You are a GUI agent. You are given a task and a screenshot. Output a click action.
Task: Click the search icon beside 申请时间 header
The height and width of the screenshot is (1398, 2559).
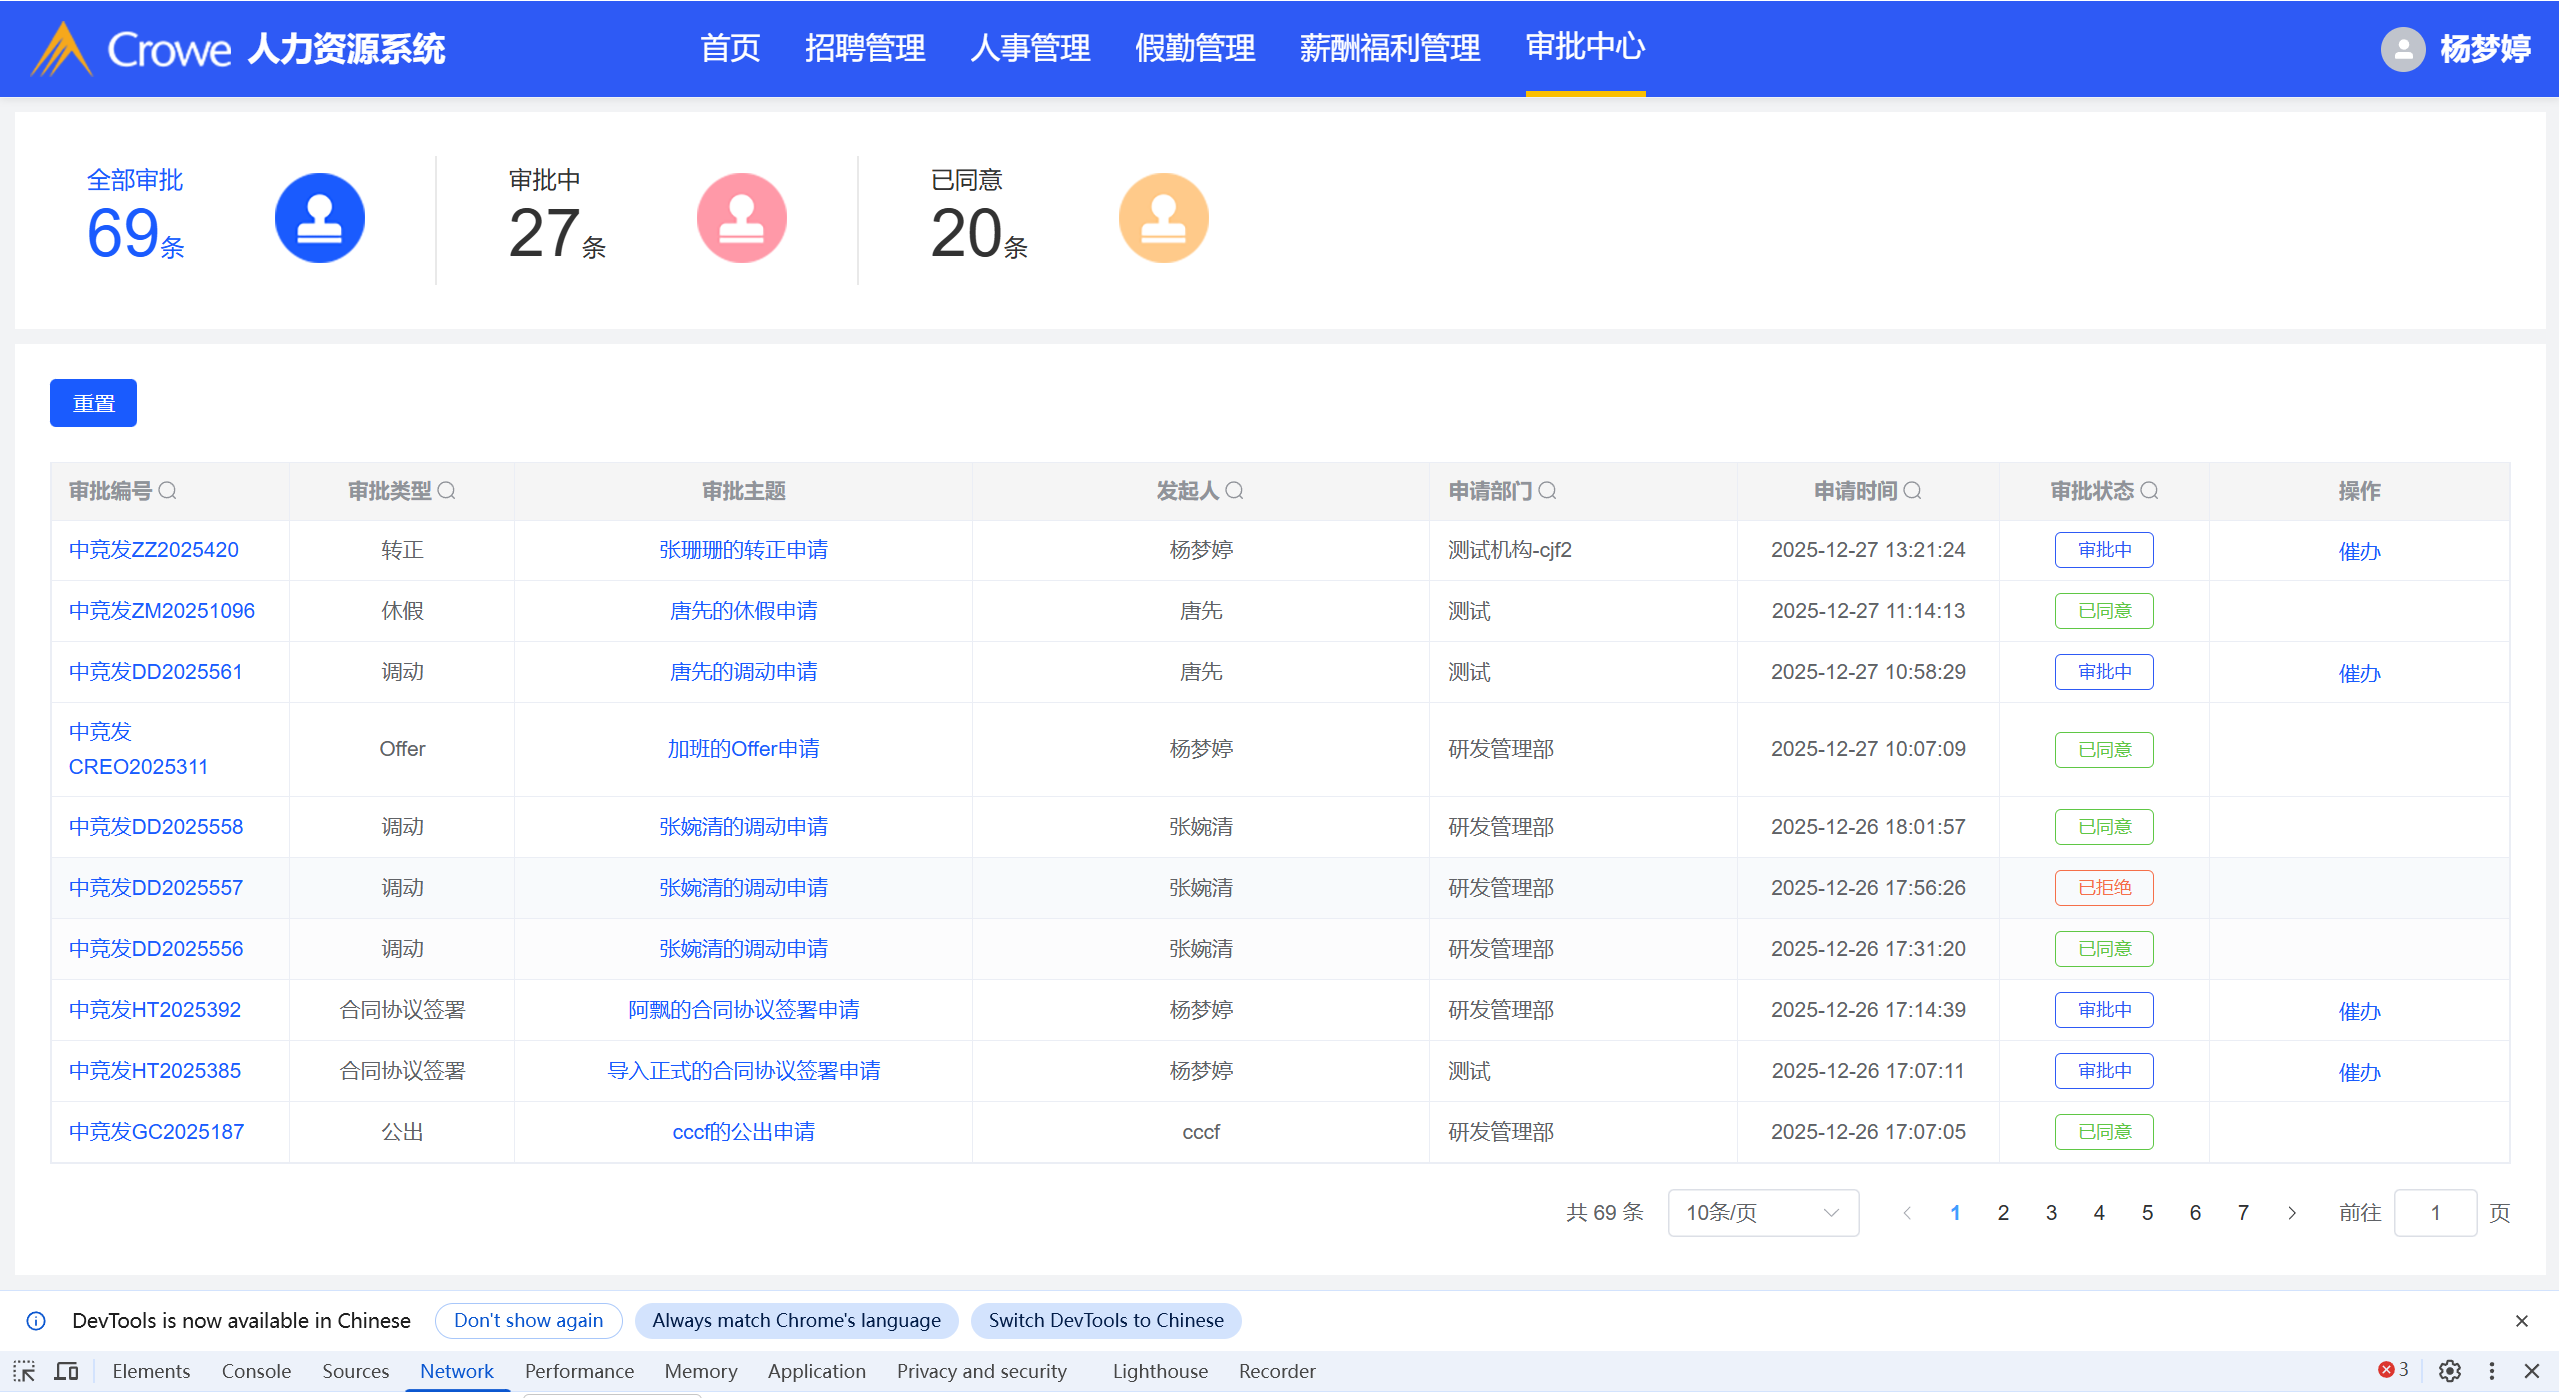(x=1913, y=491)
